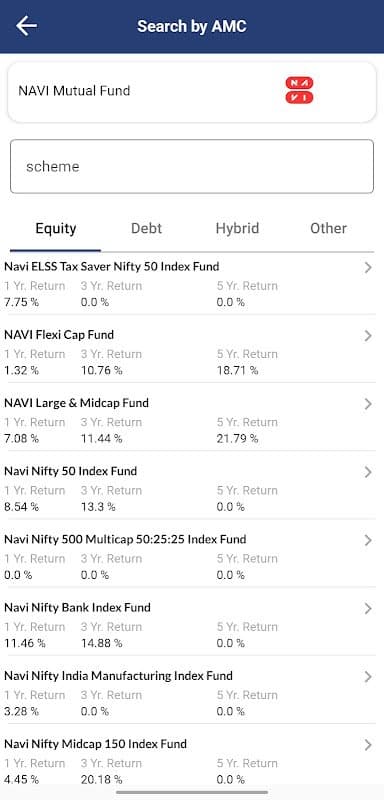Viewport: 384px width, 800px height.
Task: Switch to the Hybrid tab
Action: point(237,228)
